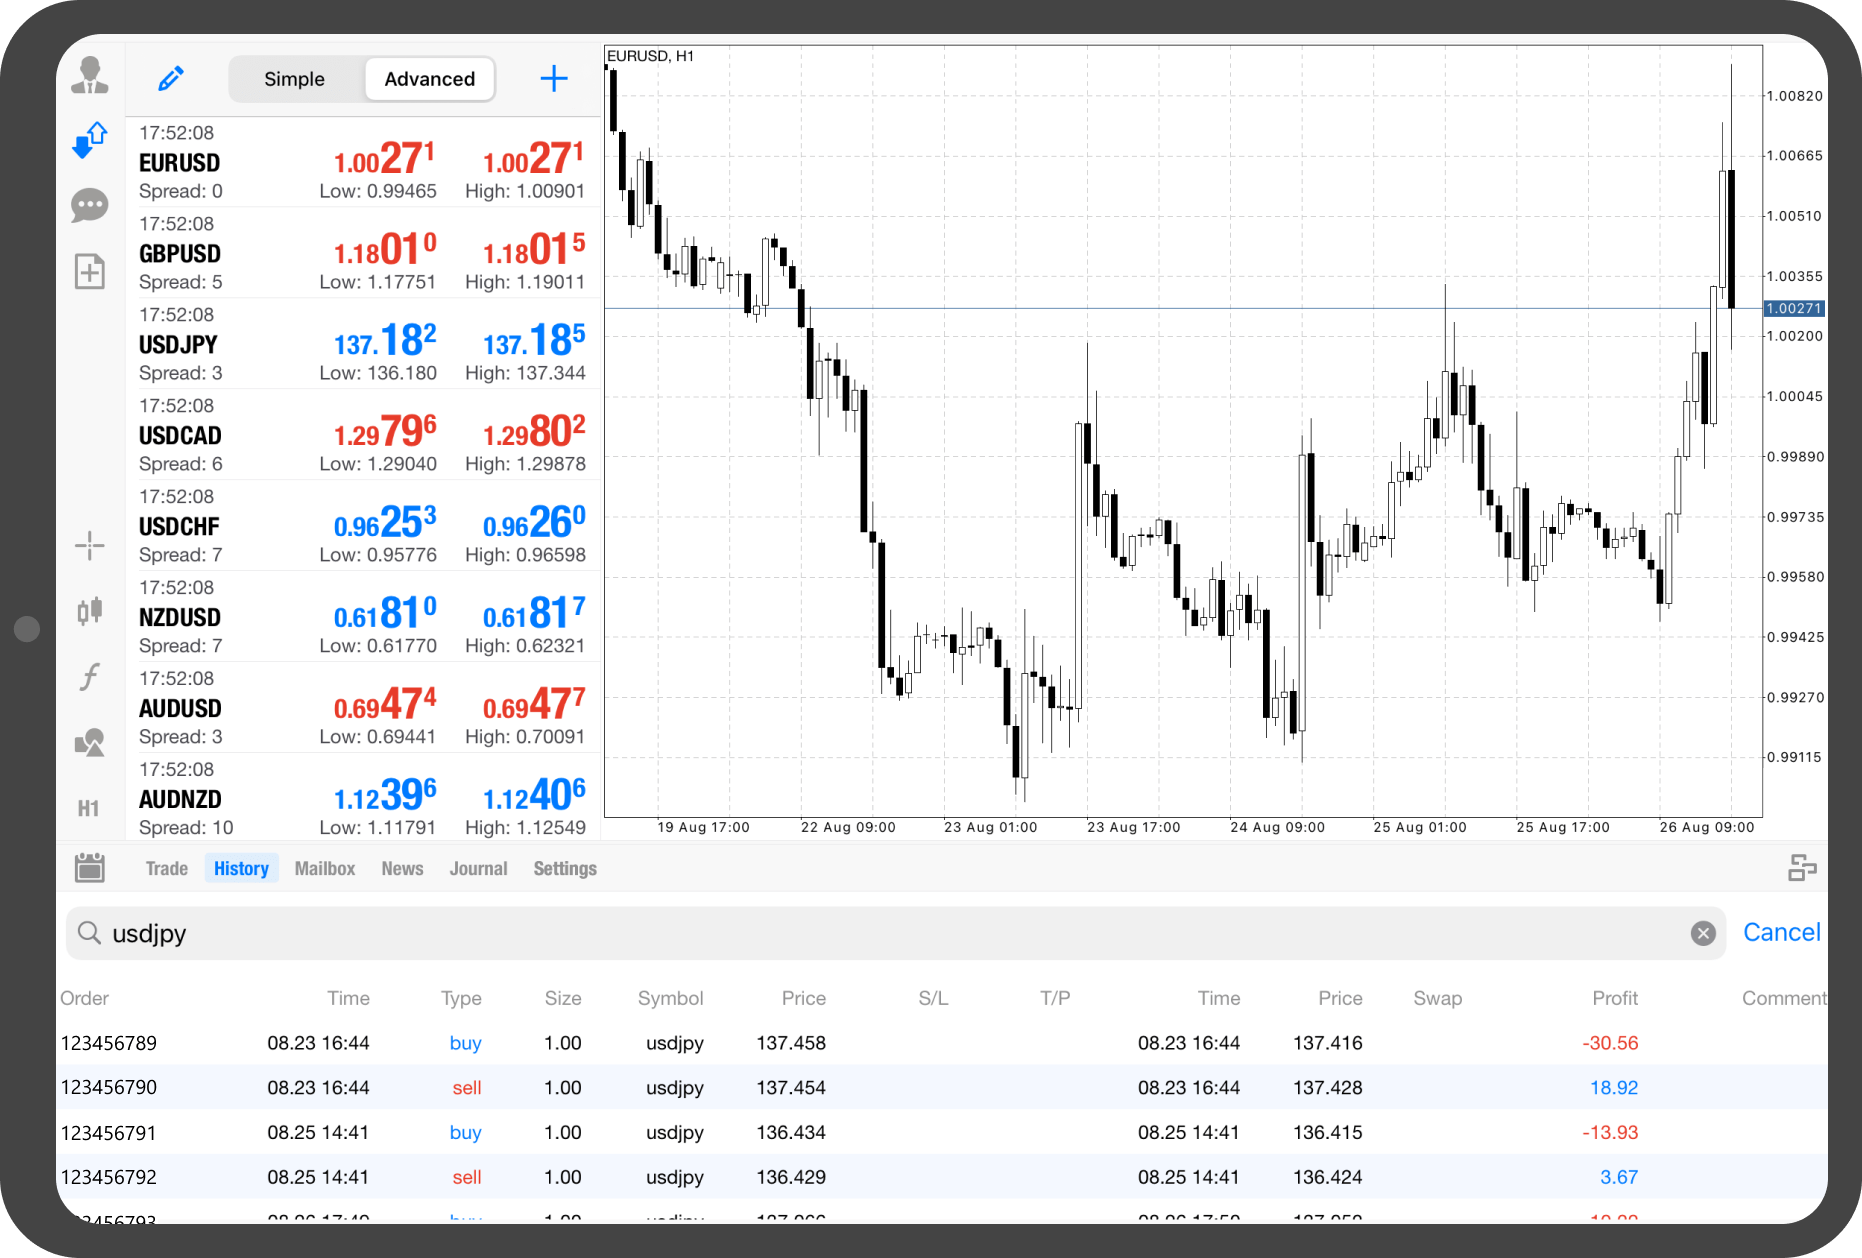Clear the usdjpy search field
This screenshot has width=1862, height=1258.
(1703, 933)
